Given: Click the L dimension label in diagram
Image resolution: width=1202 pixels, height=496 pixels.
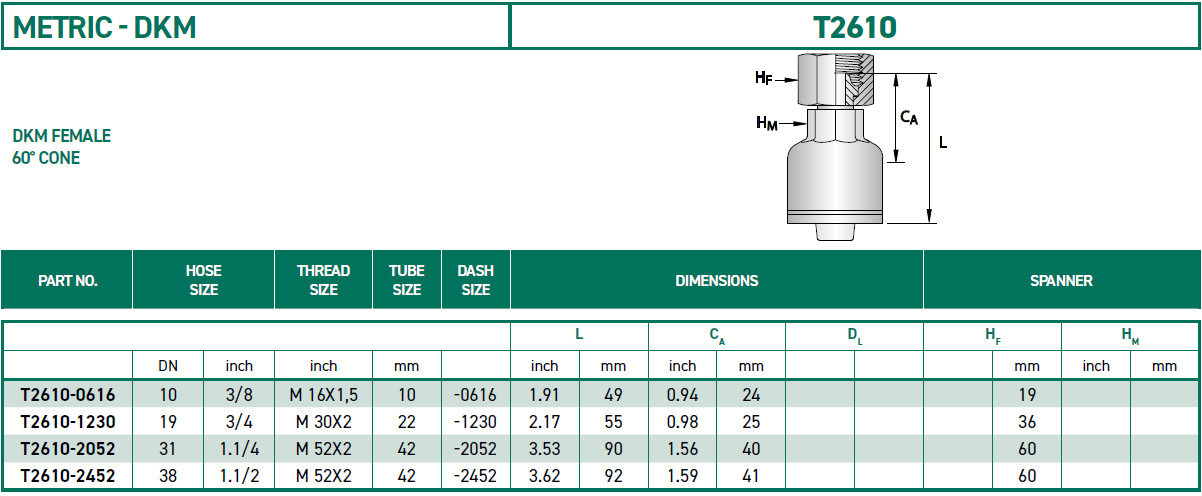Looking at the screenshot, I should click(x=943, y=143).
